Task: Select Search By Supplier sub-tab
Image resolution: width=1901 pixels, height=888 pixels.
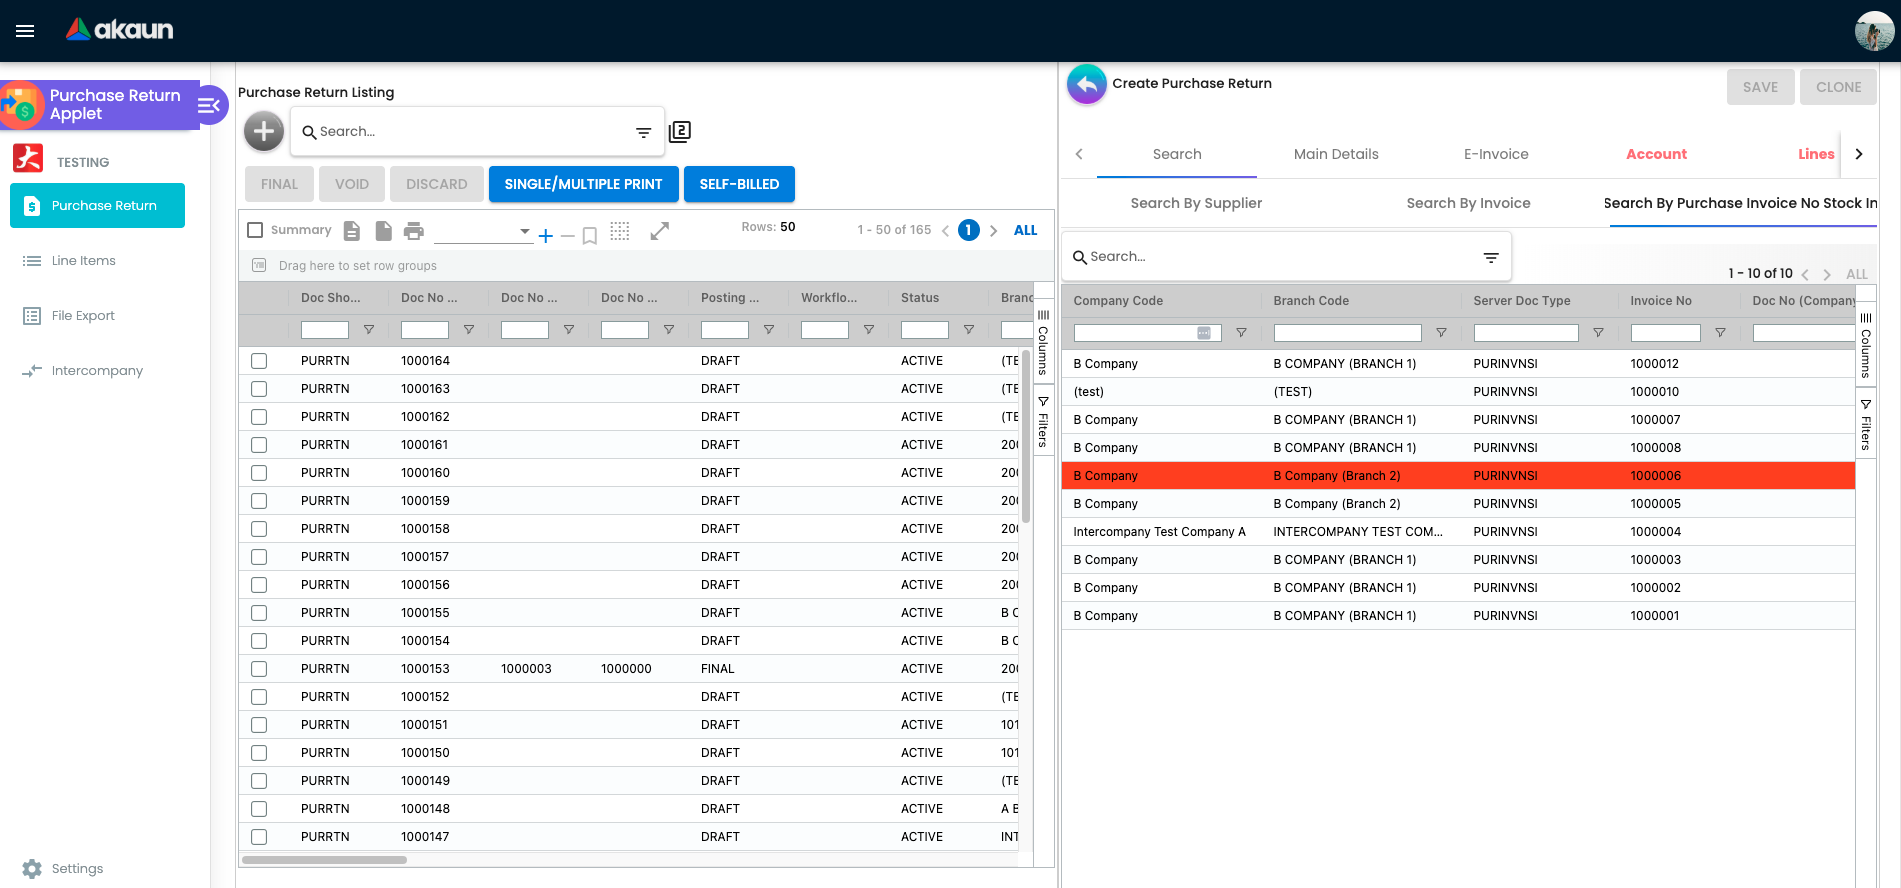Action: [1196, 203]
